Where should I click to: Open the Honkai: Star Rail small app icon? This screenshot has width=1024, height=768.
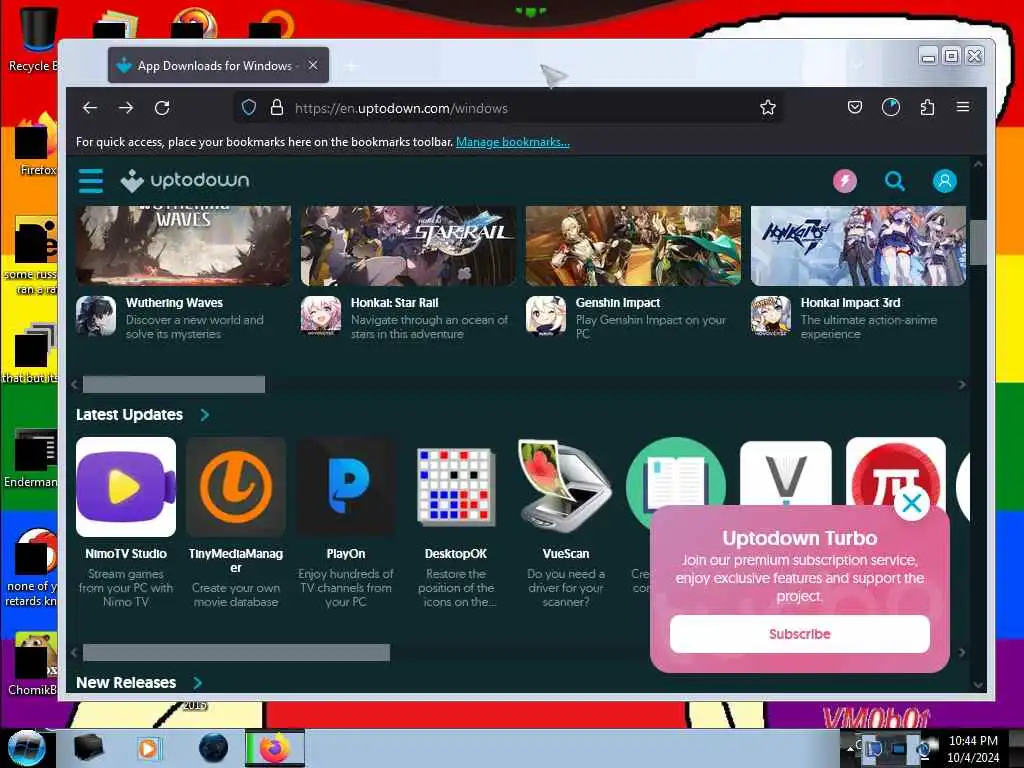[321, 316]
